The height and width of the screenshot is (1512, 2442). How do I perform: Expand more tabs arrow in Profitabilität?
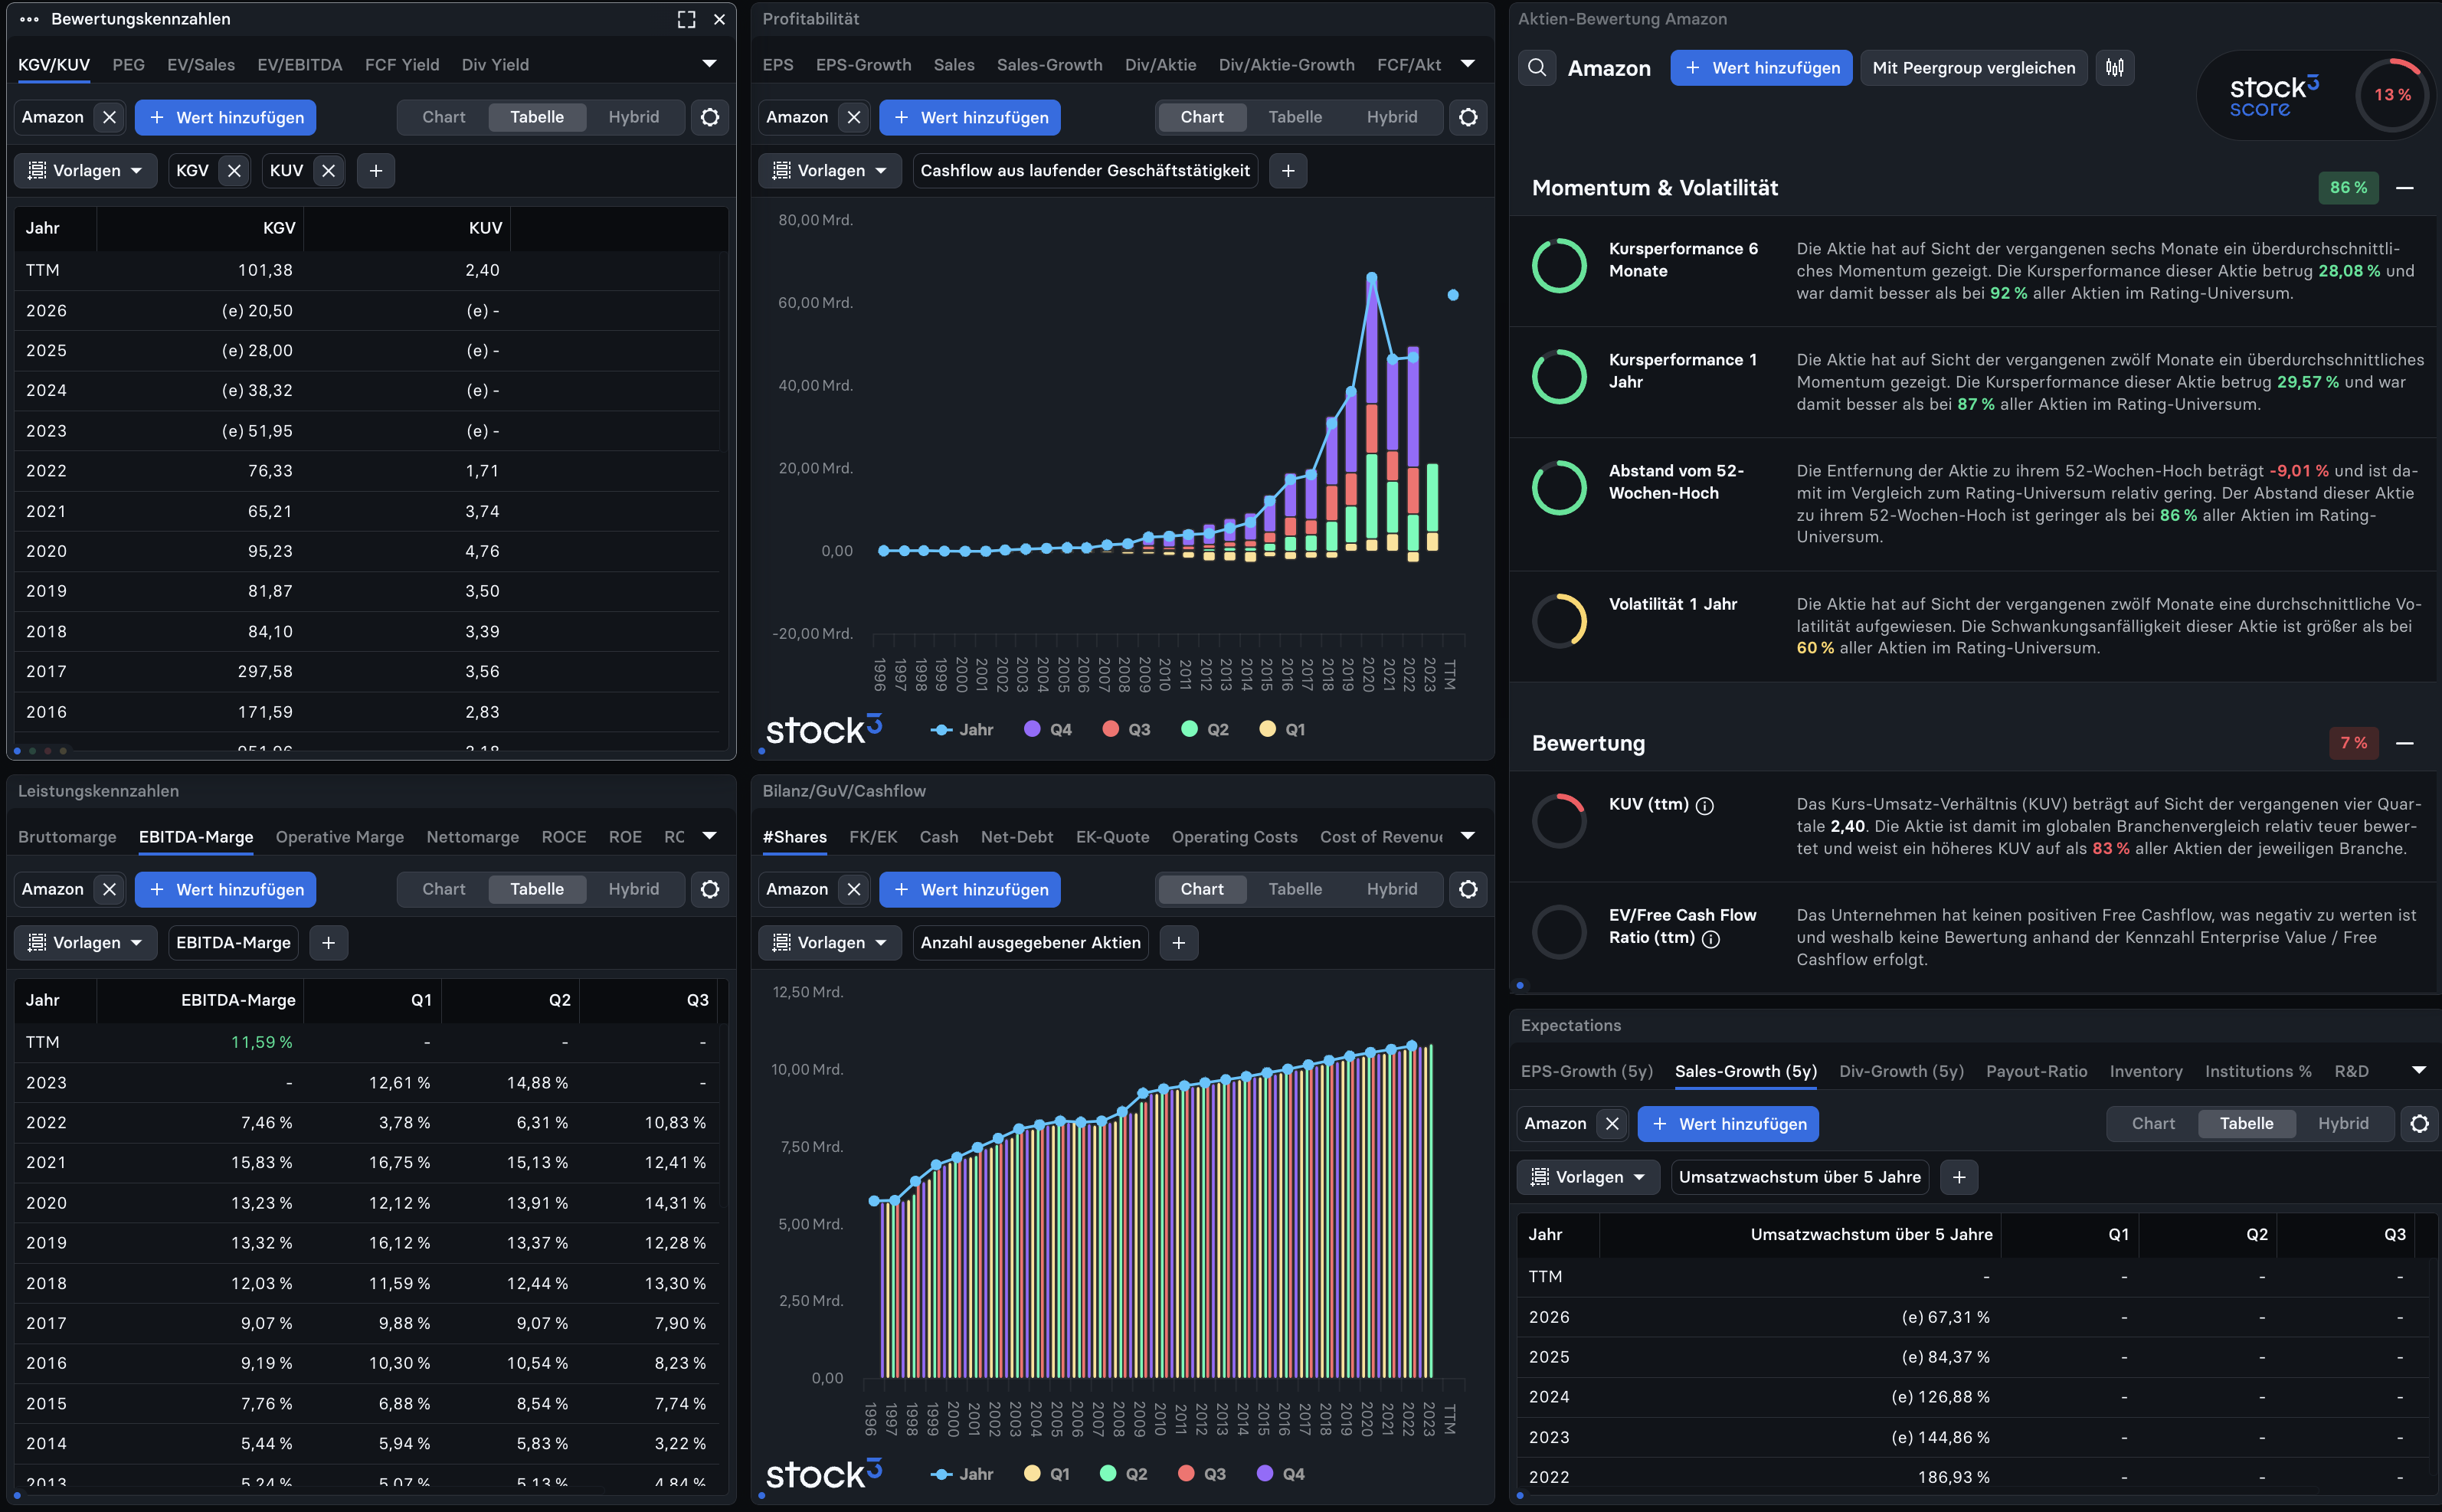1467,64
